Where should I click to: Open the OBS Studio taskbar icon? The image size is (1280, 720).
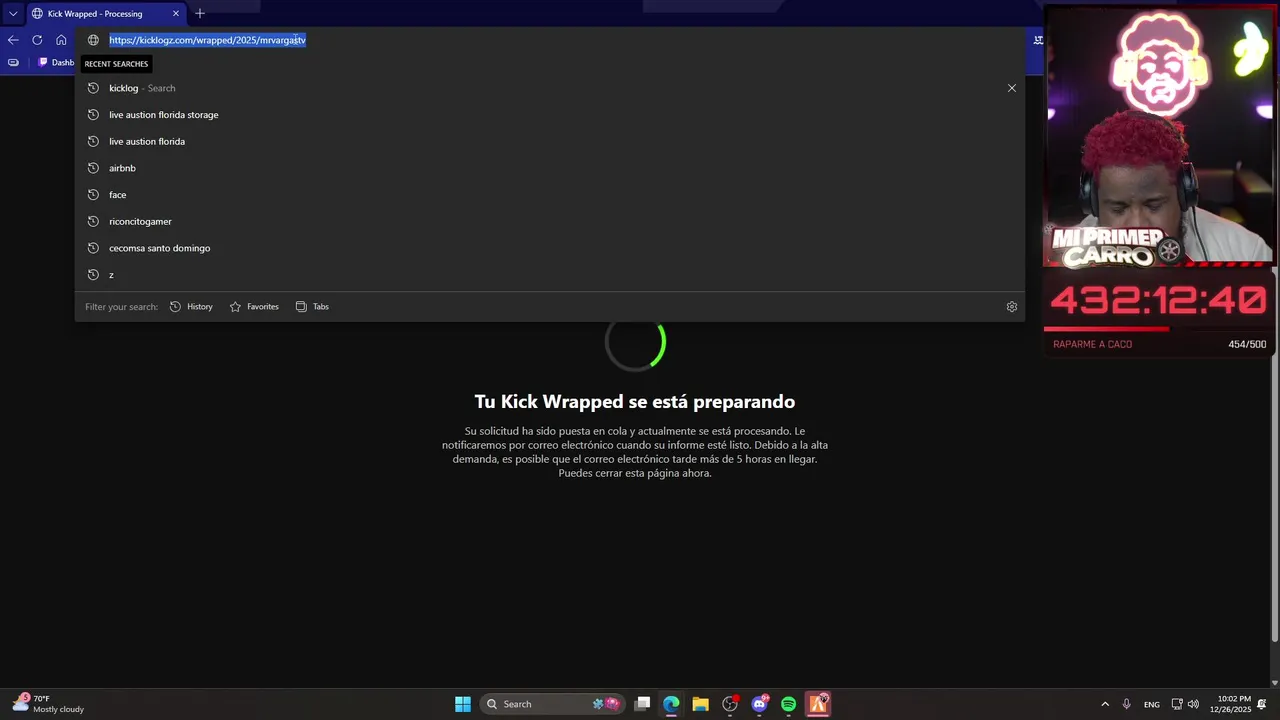730,704
